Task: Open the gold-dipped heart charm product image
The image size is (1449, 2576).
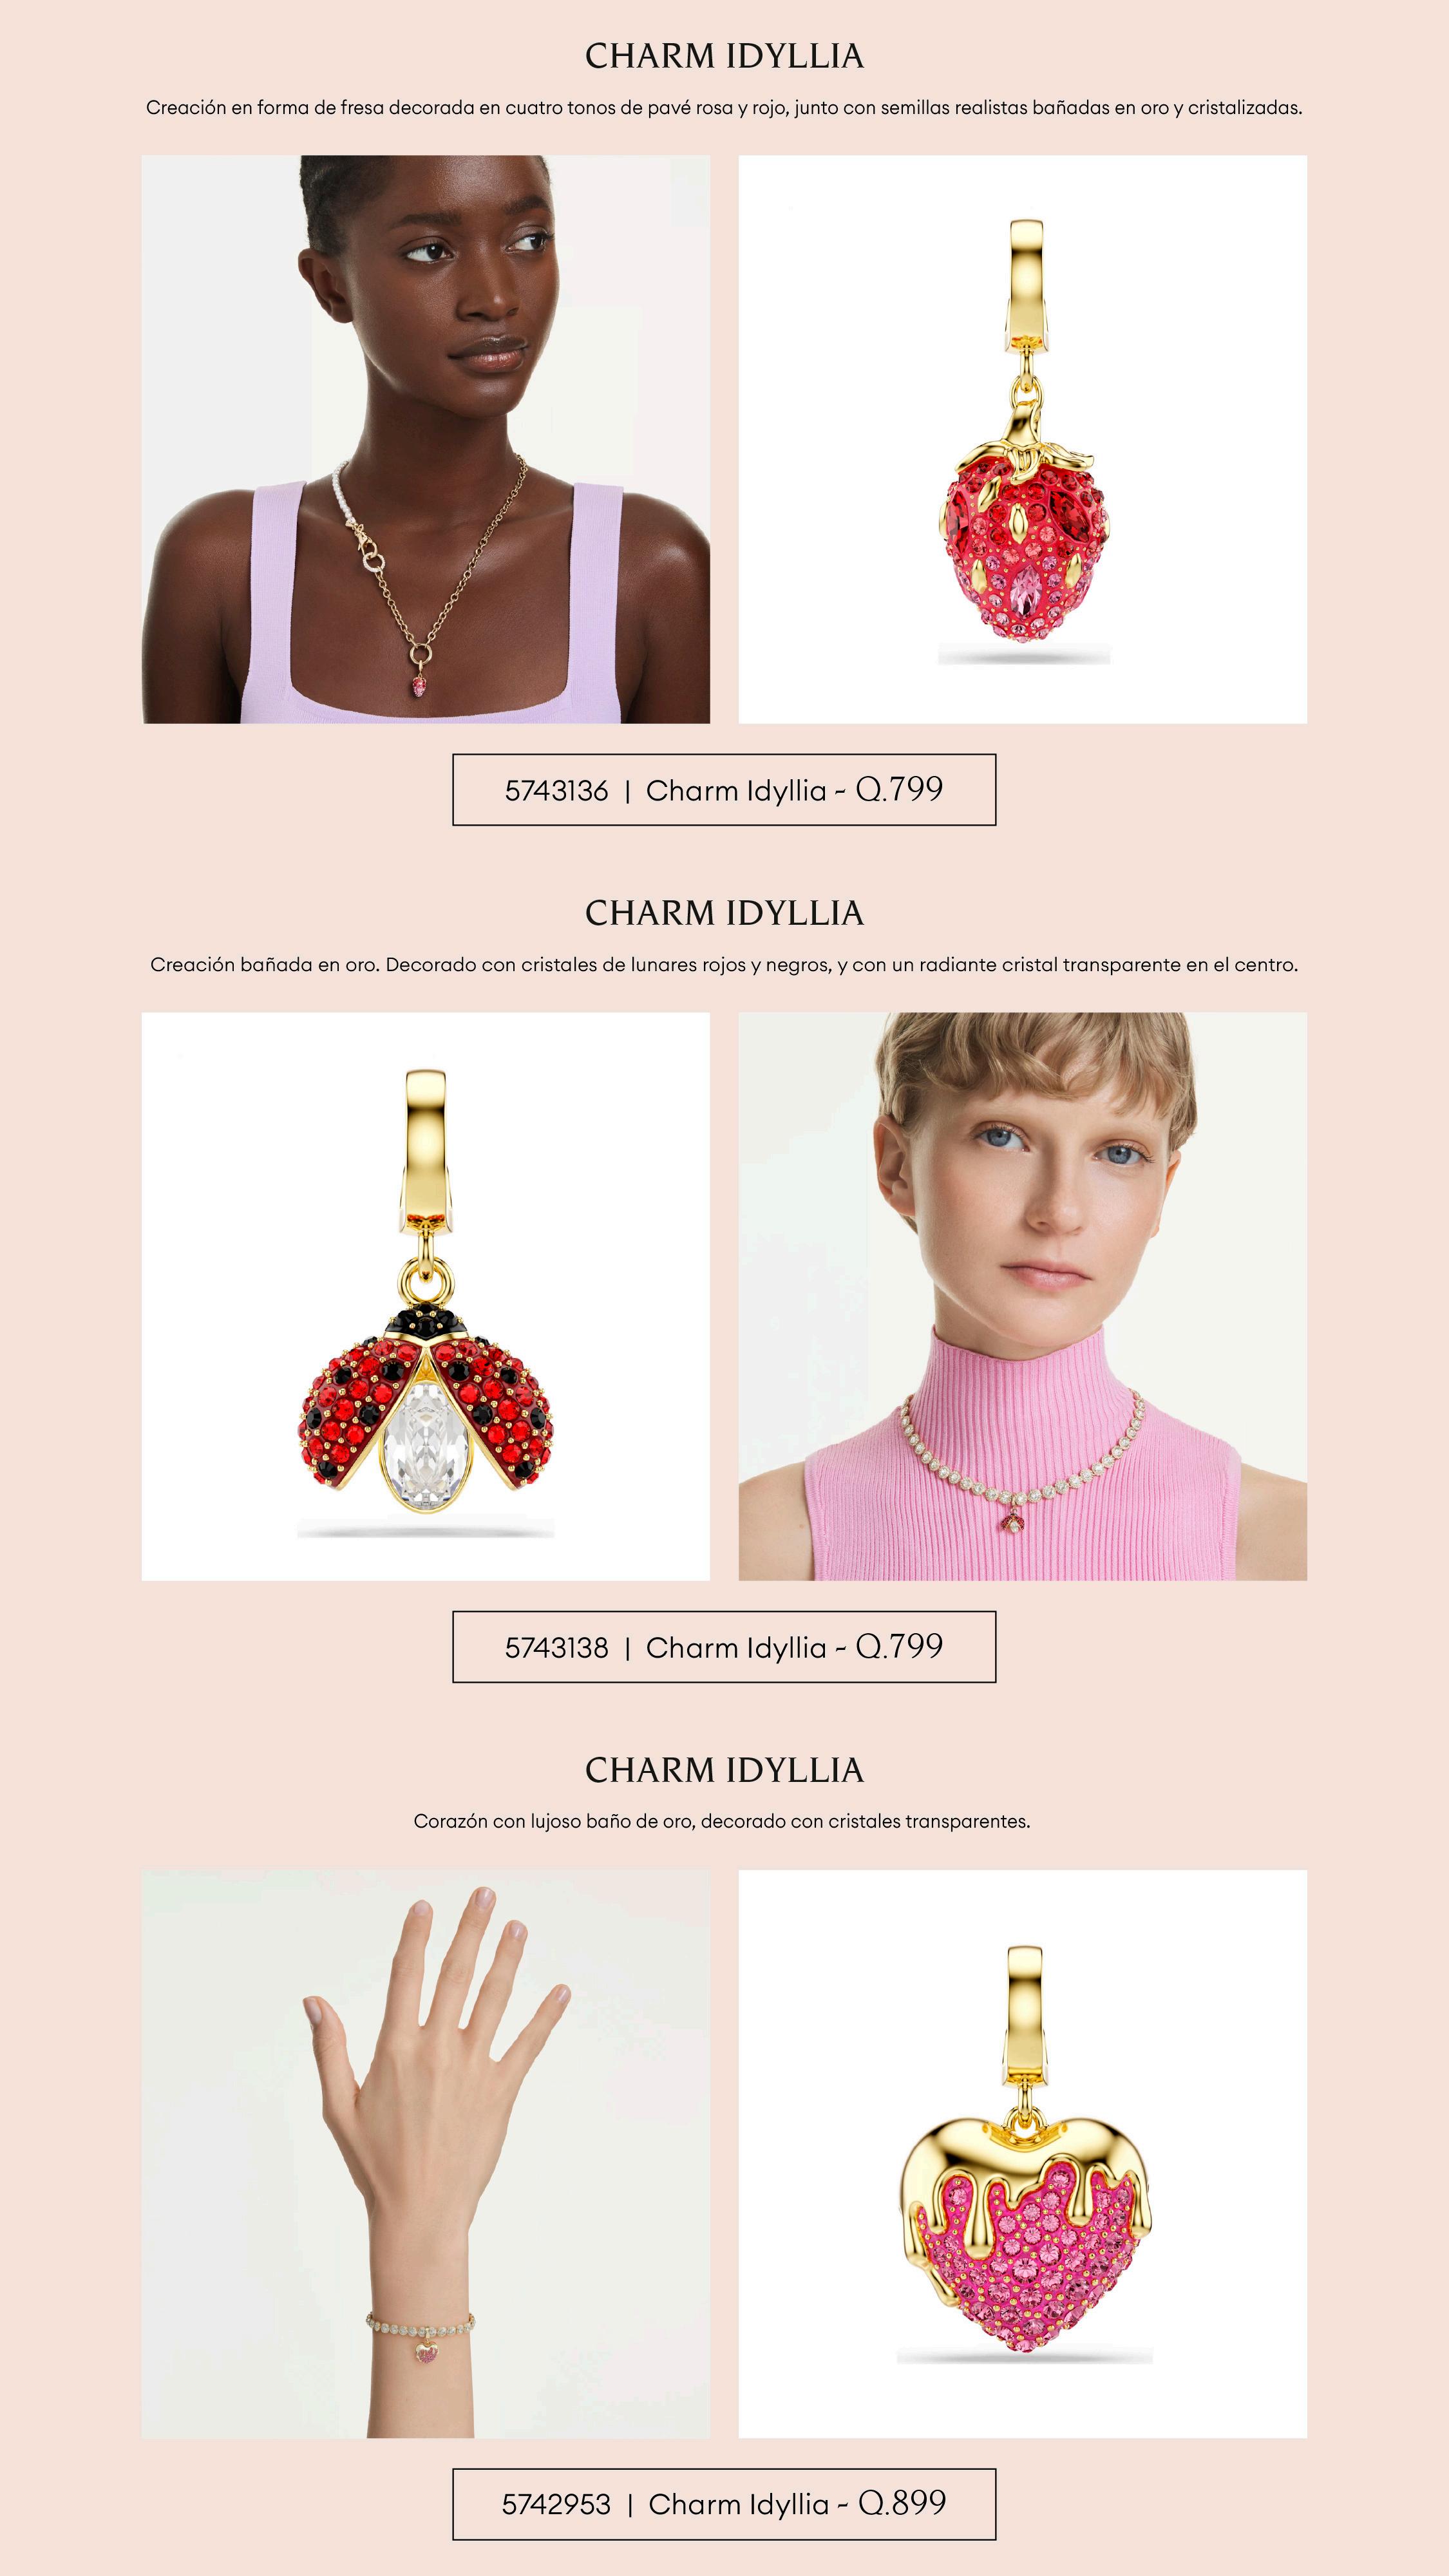Action: click(1022, 2154)
